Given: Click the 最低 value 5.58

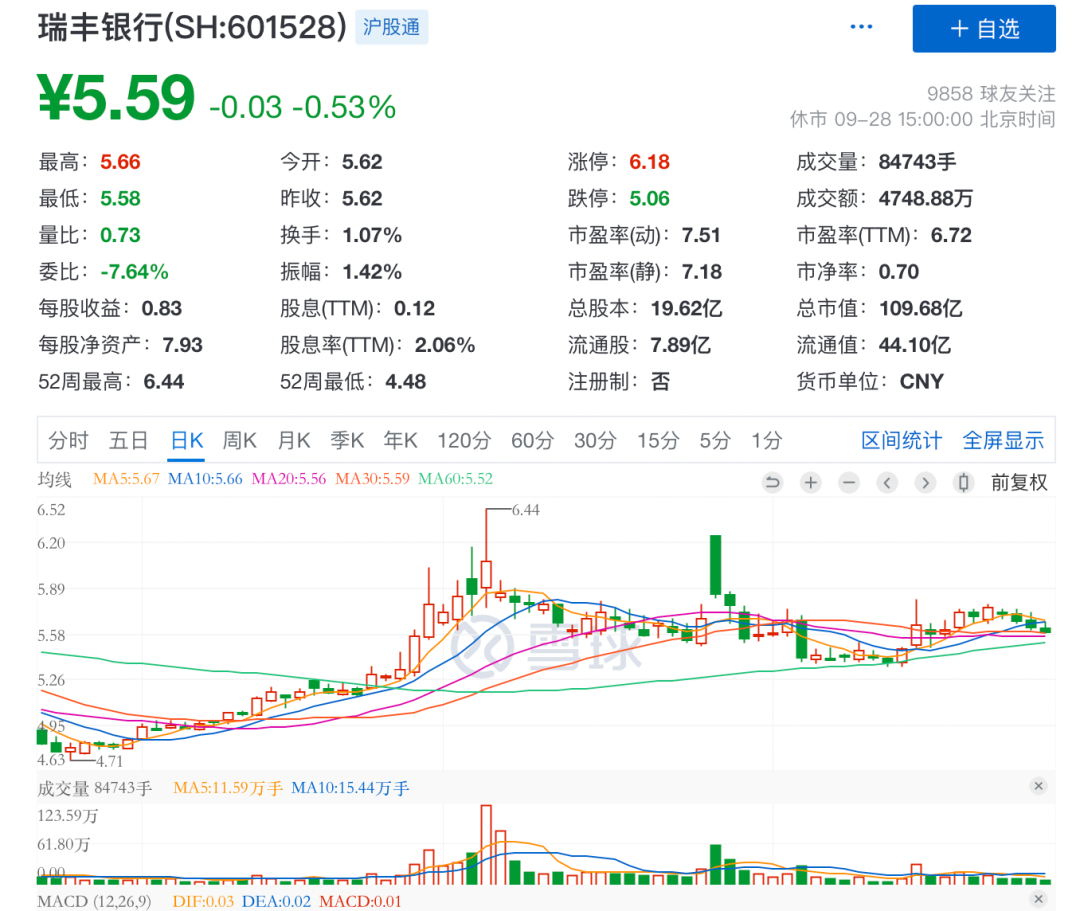Looking at the screenshot, I should click(121, 198).
